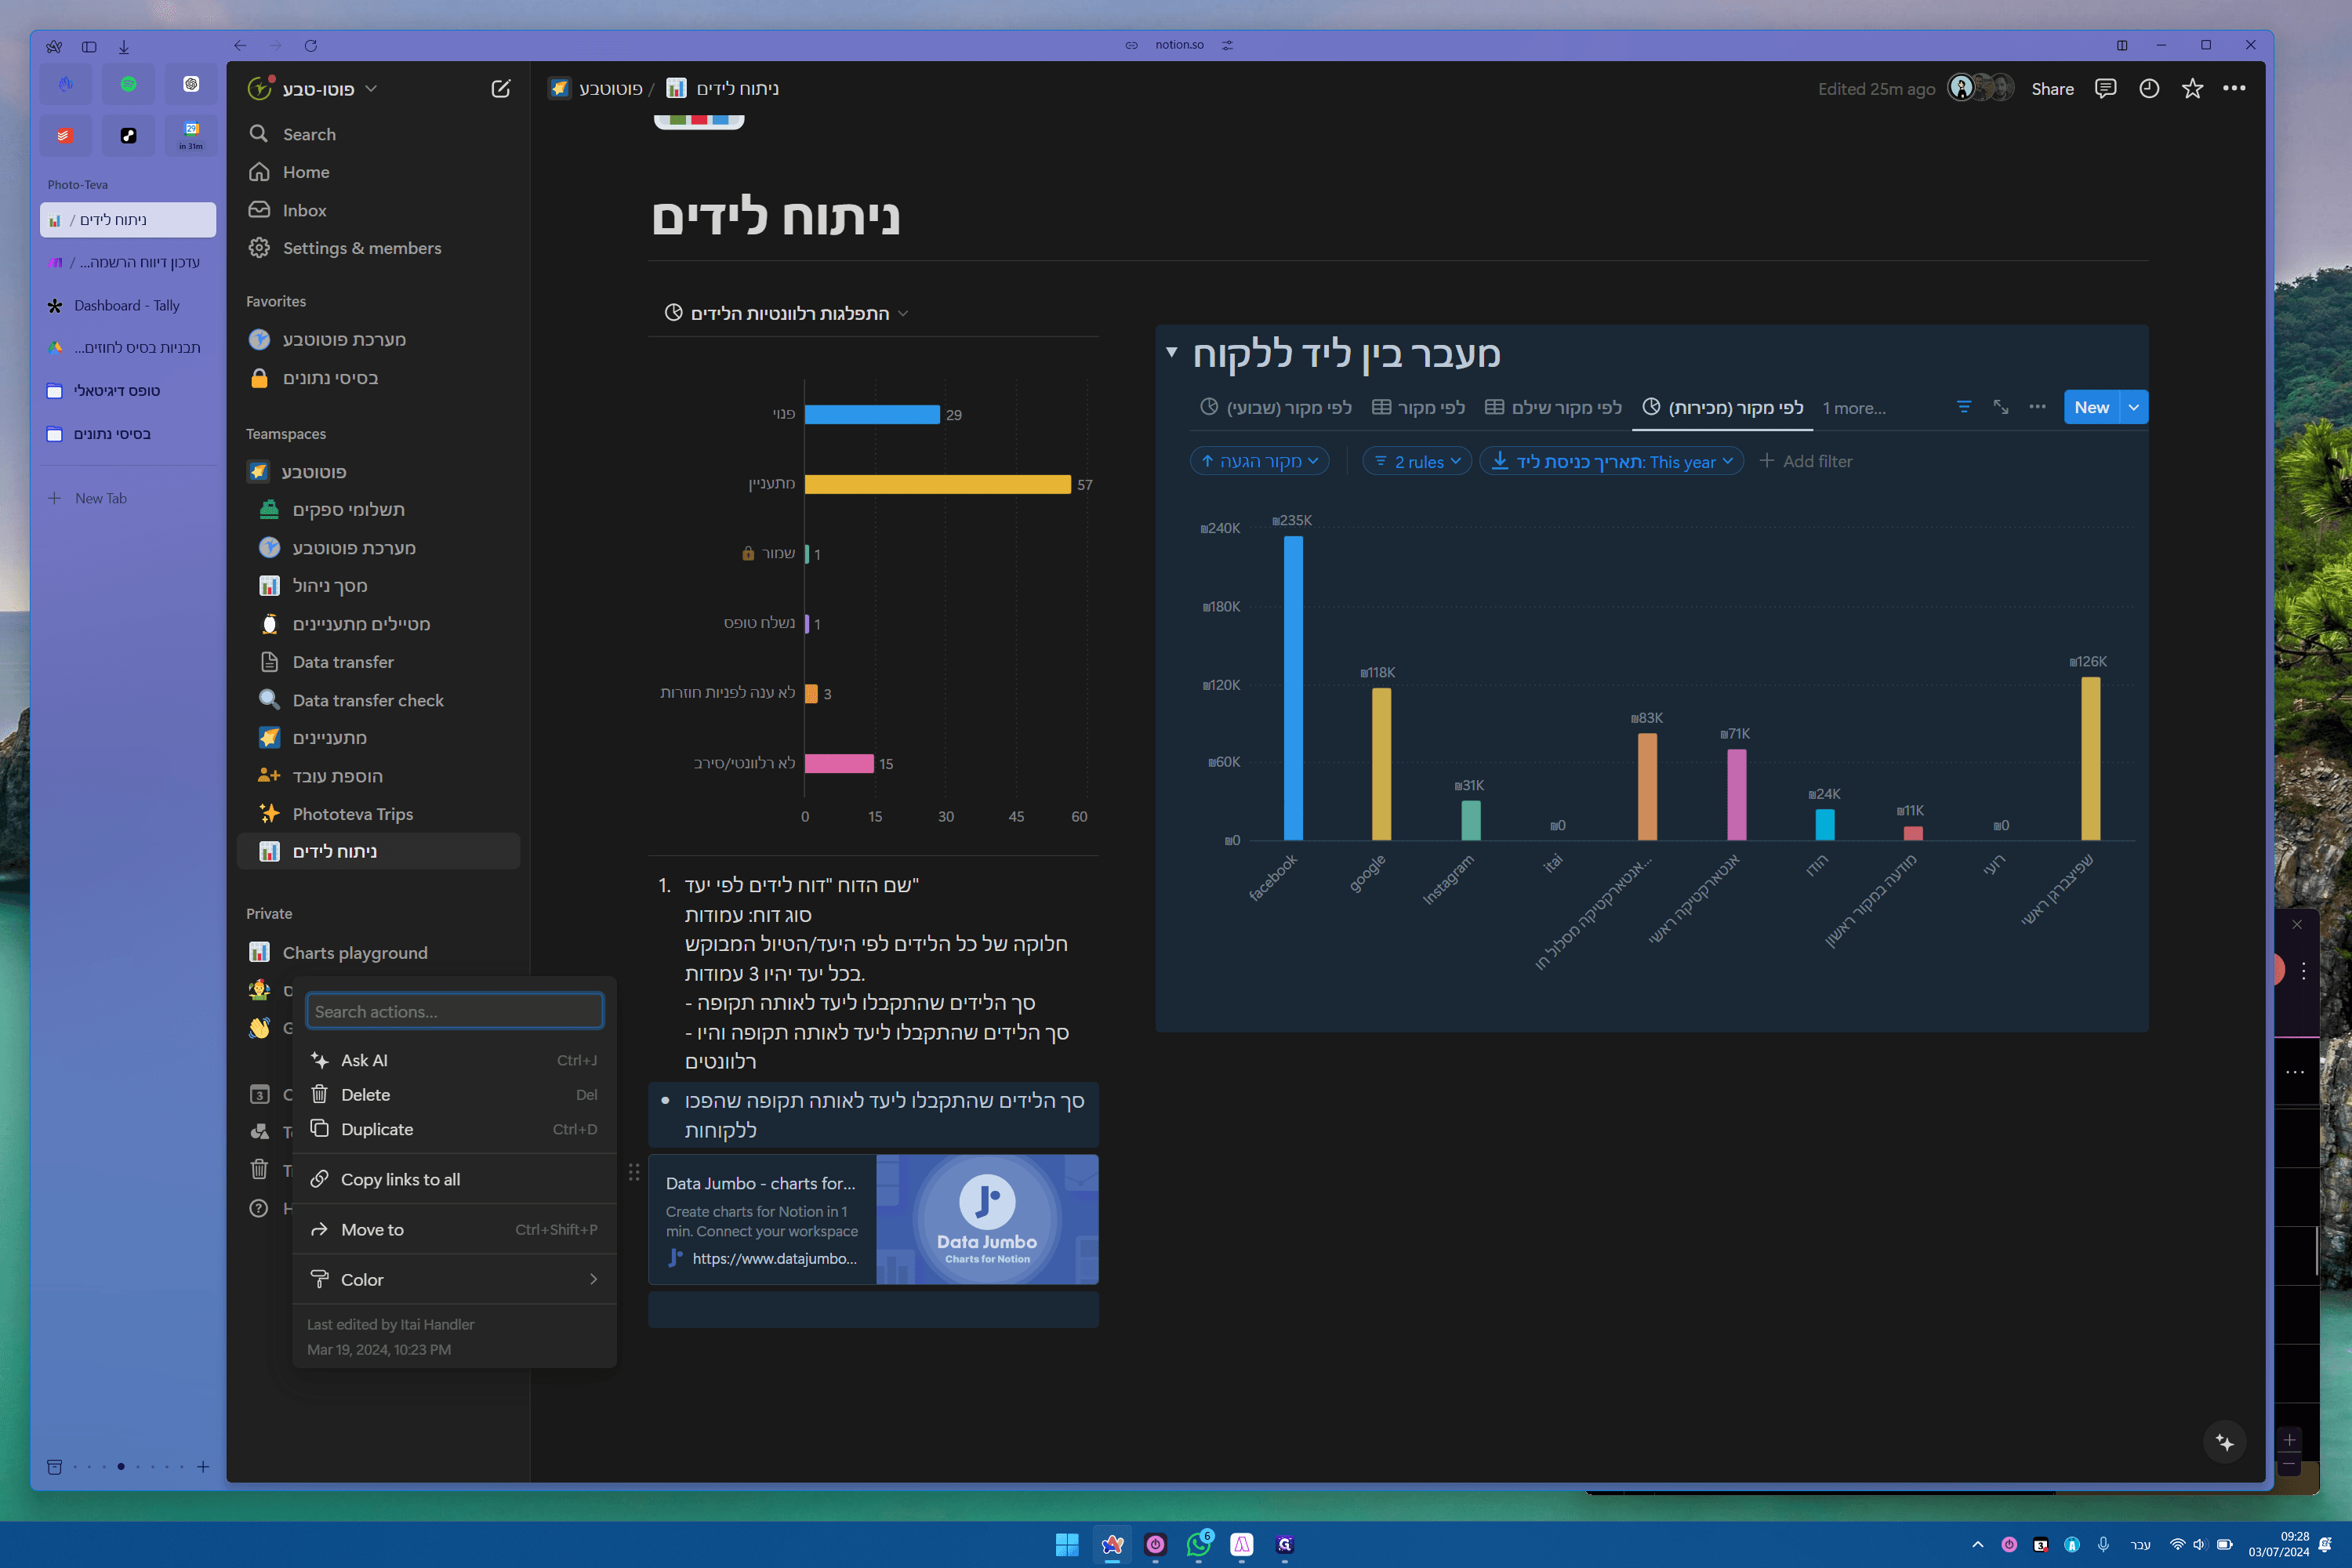
Task: Open the מקור הגעה sort dropdown
Action: click(x=1259, y=461)
